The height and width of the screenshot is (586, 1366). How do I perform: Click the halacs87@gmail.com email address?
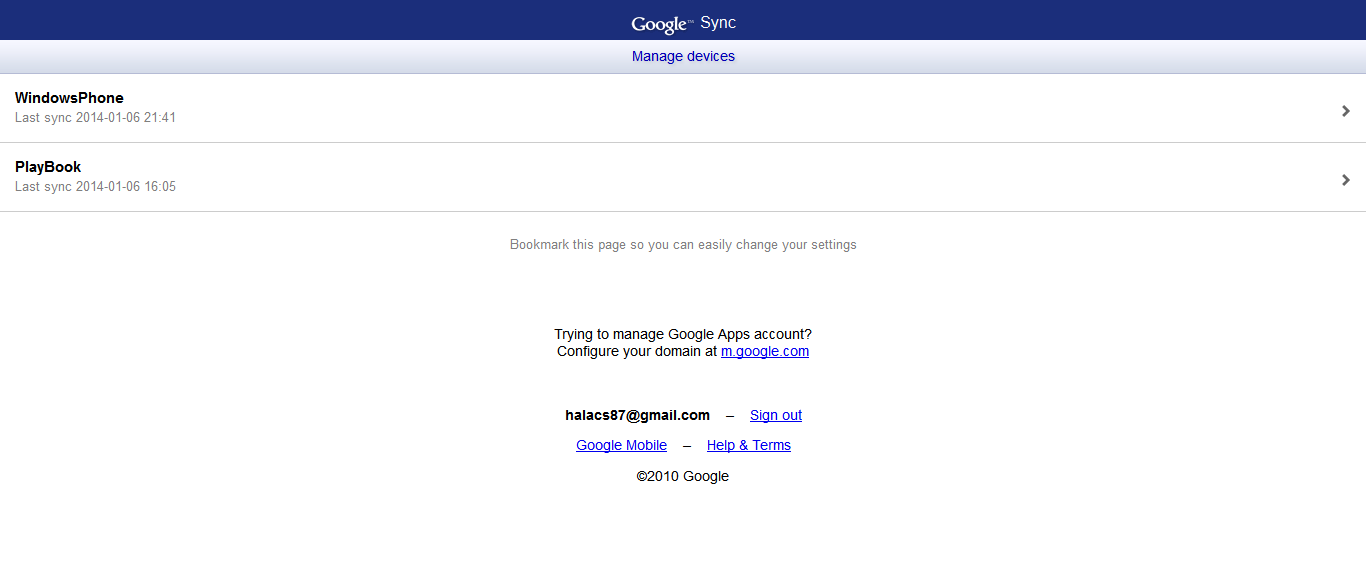pyautogui.click(x=637, y=416)
